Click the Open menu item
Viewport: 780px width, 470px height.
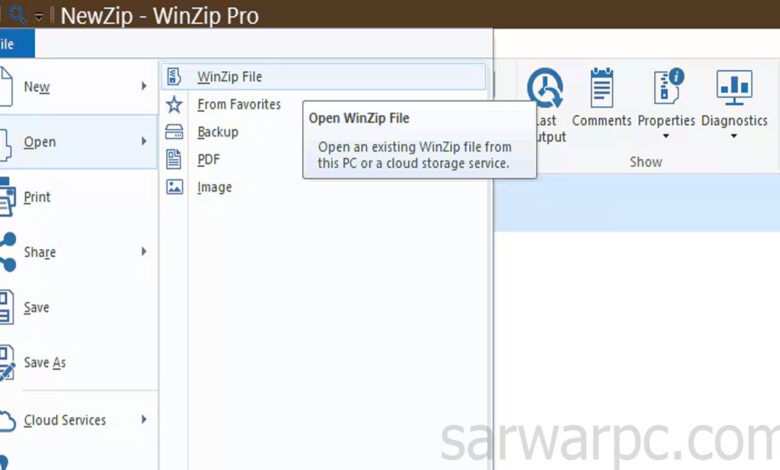tap(78, 142)
